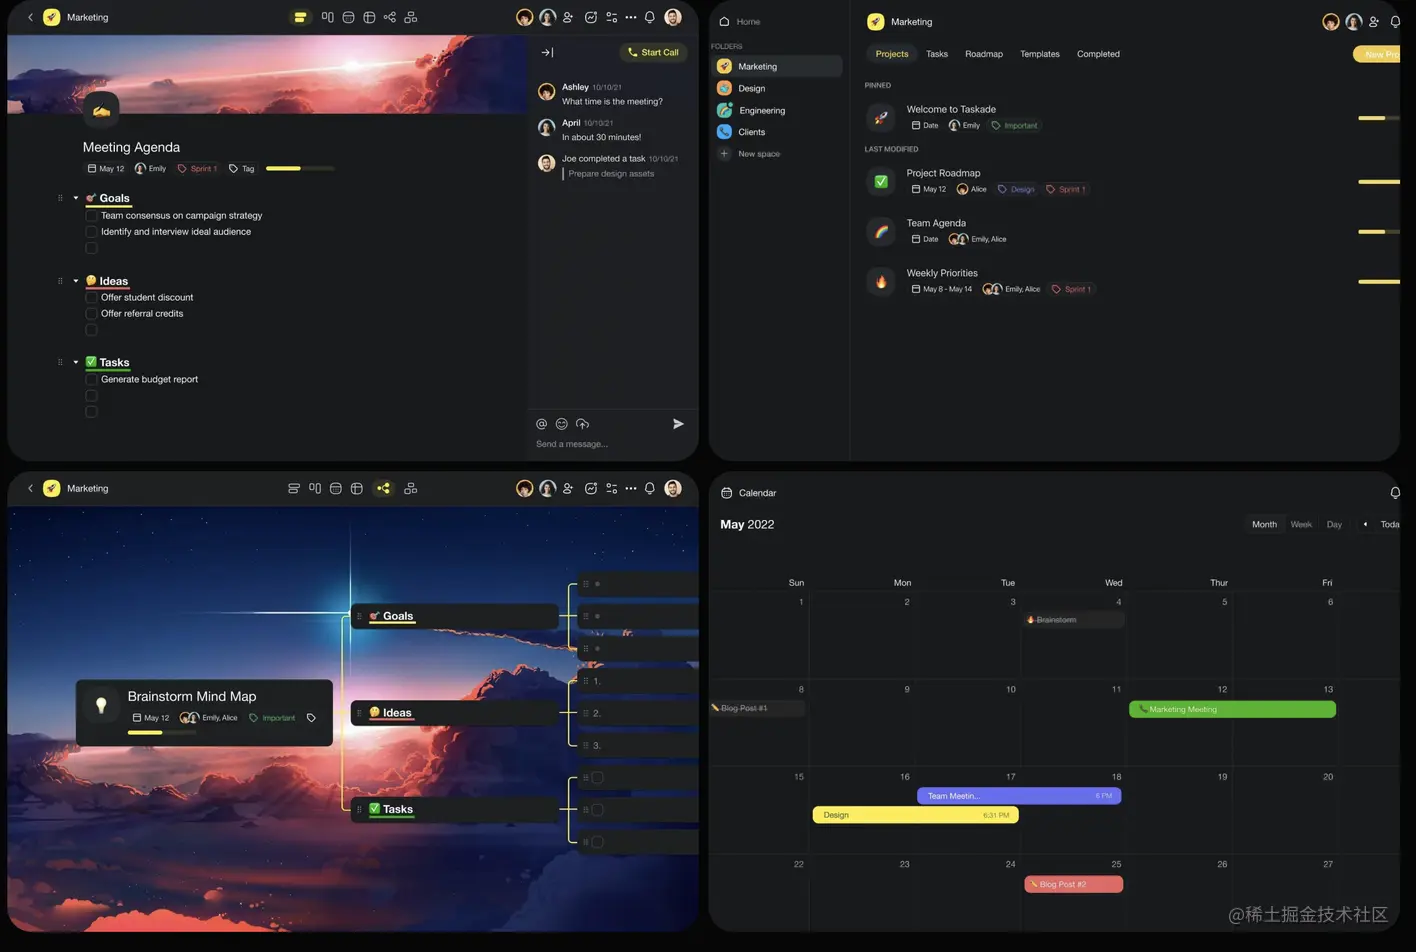The width and height of the screenshot is (1416, 952).
Task: Switch to the Roadmap tab
Action: point(984,54)
